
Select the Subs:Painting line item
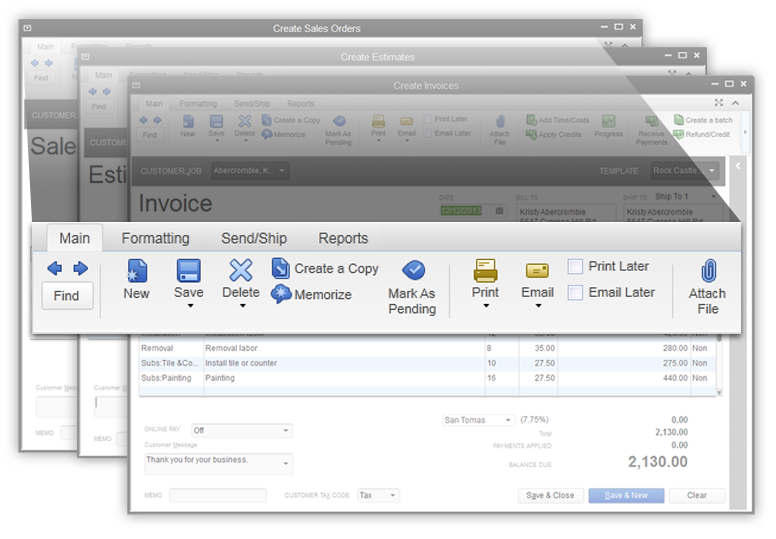(429, 378)
